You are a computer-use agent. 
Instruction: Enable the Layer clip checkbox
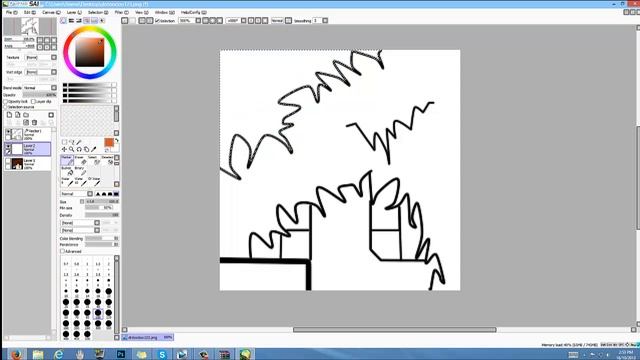(33, 101)
